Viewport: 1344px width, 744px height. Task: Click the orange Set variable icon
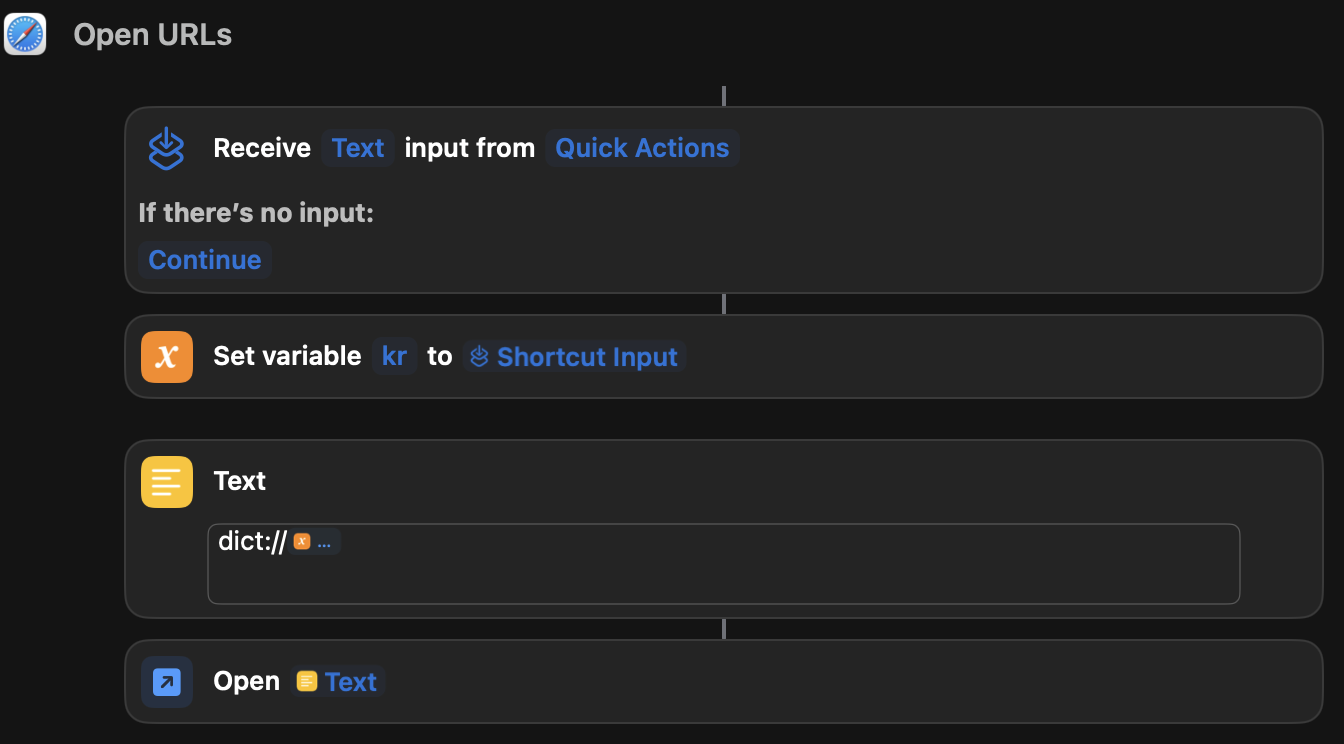click(x=167, y=357)
